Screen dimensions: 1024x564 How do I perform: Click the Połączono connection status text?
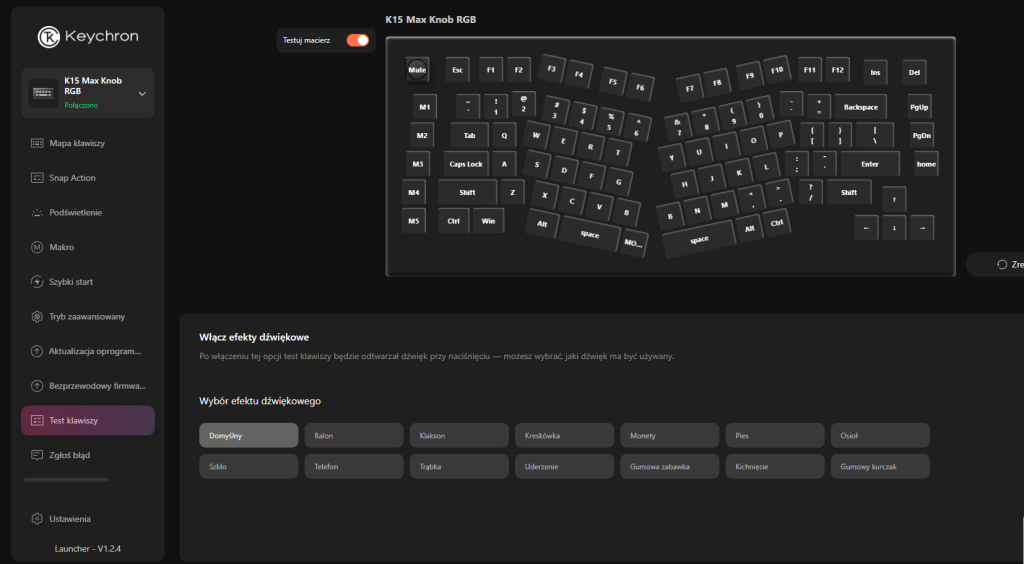click(81, 105)
